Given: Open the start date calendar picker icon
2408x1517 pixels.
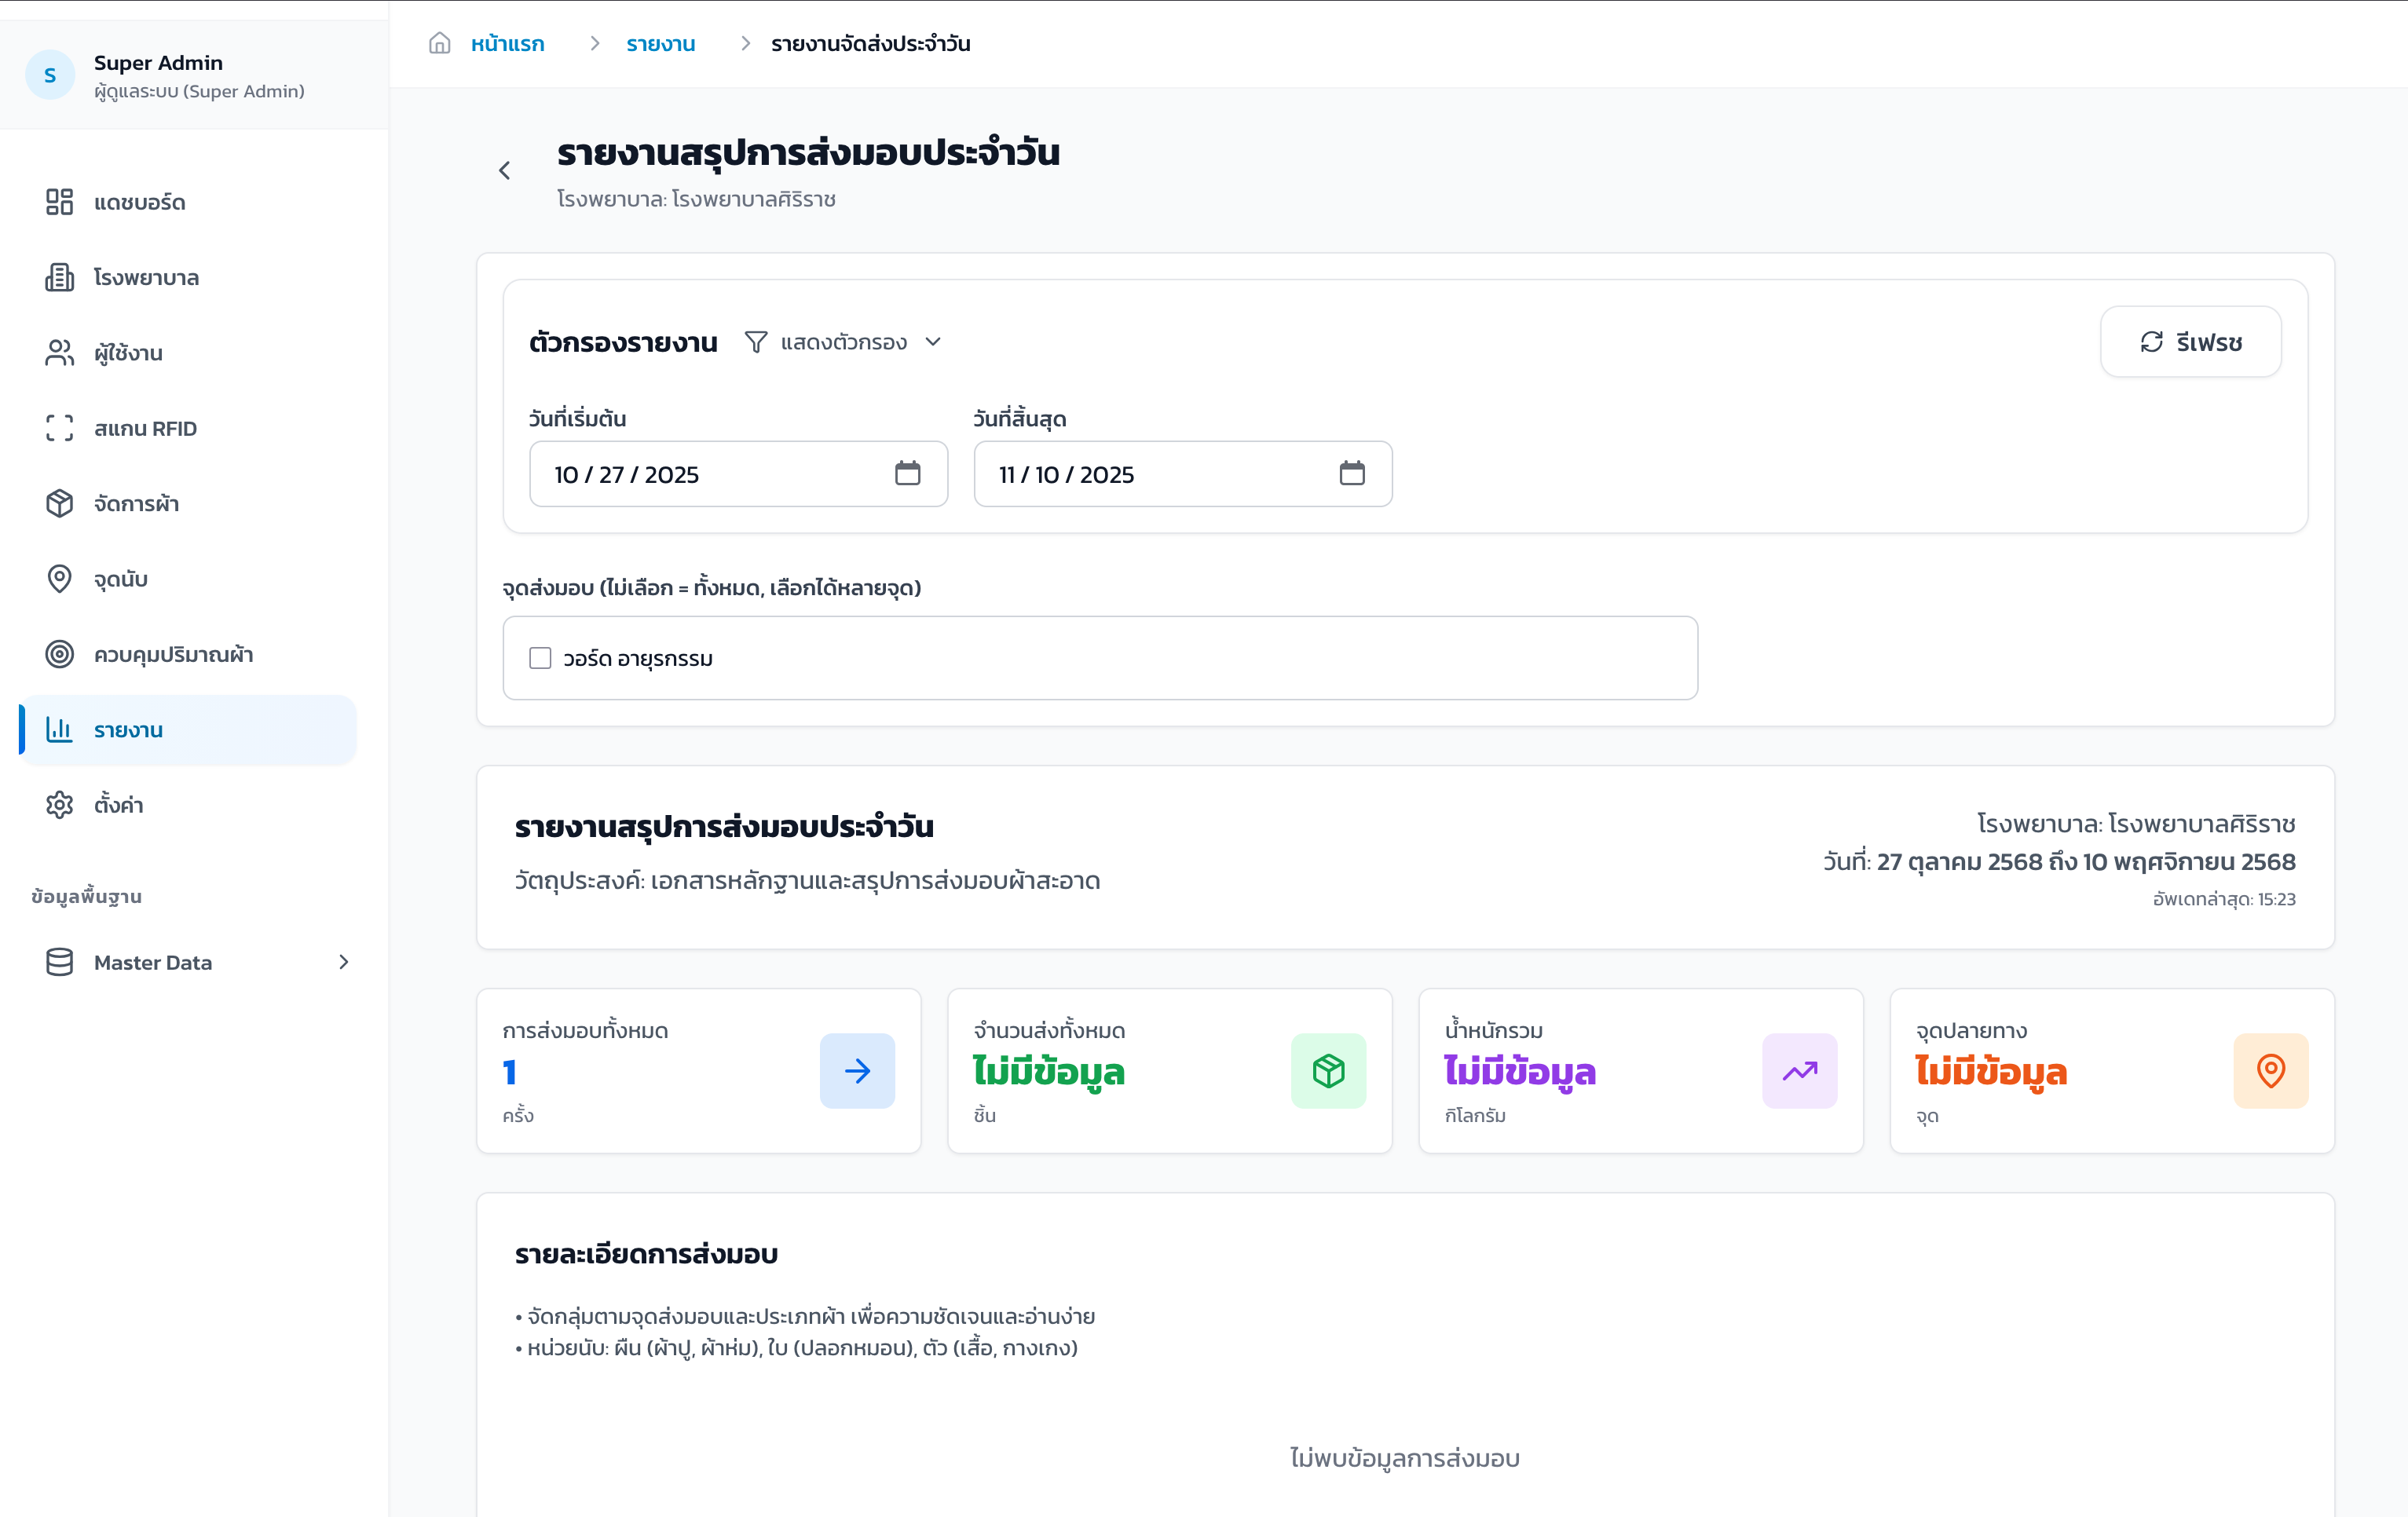Looking at the screenshot, I should [x=907, y=473].
